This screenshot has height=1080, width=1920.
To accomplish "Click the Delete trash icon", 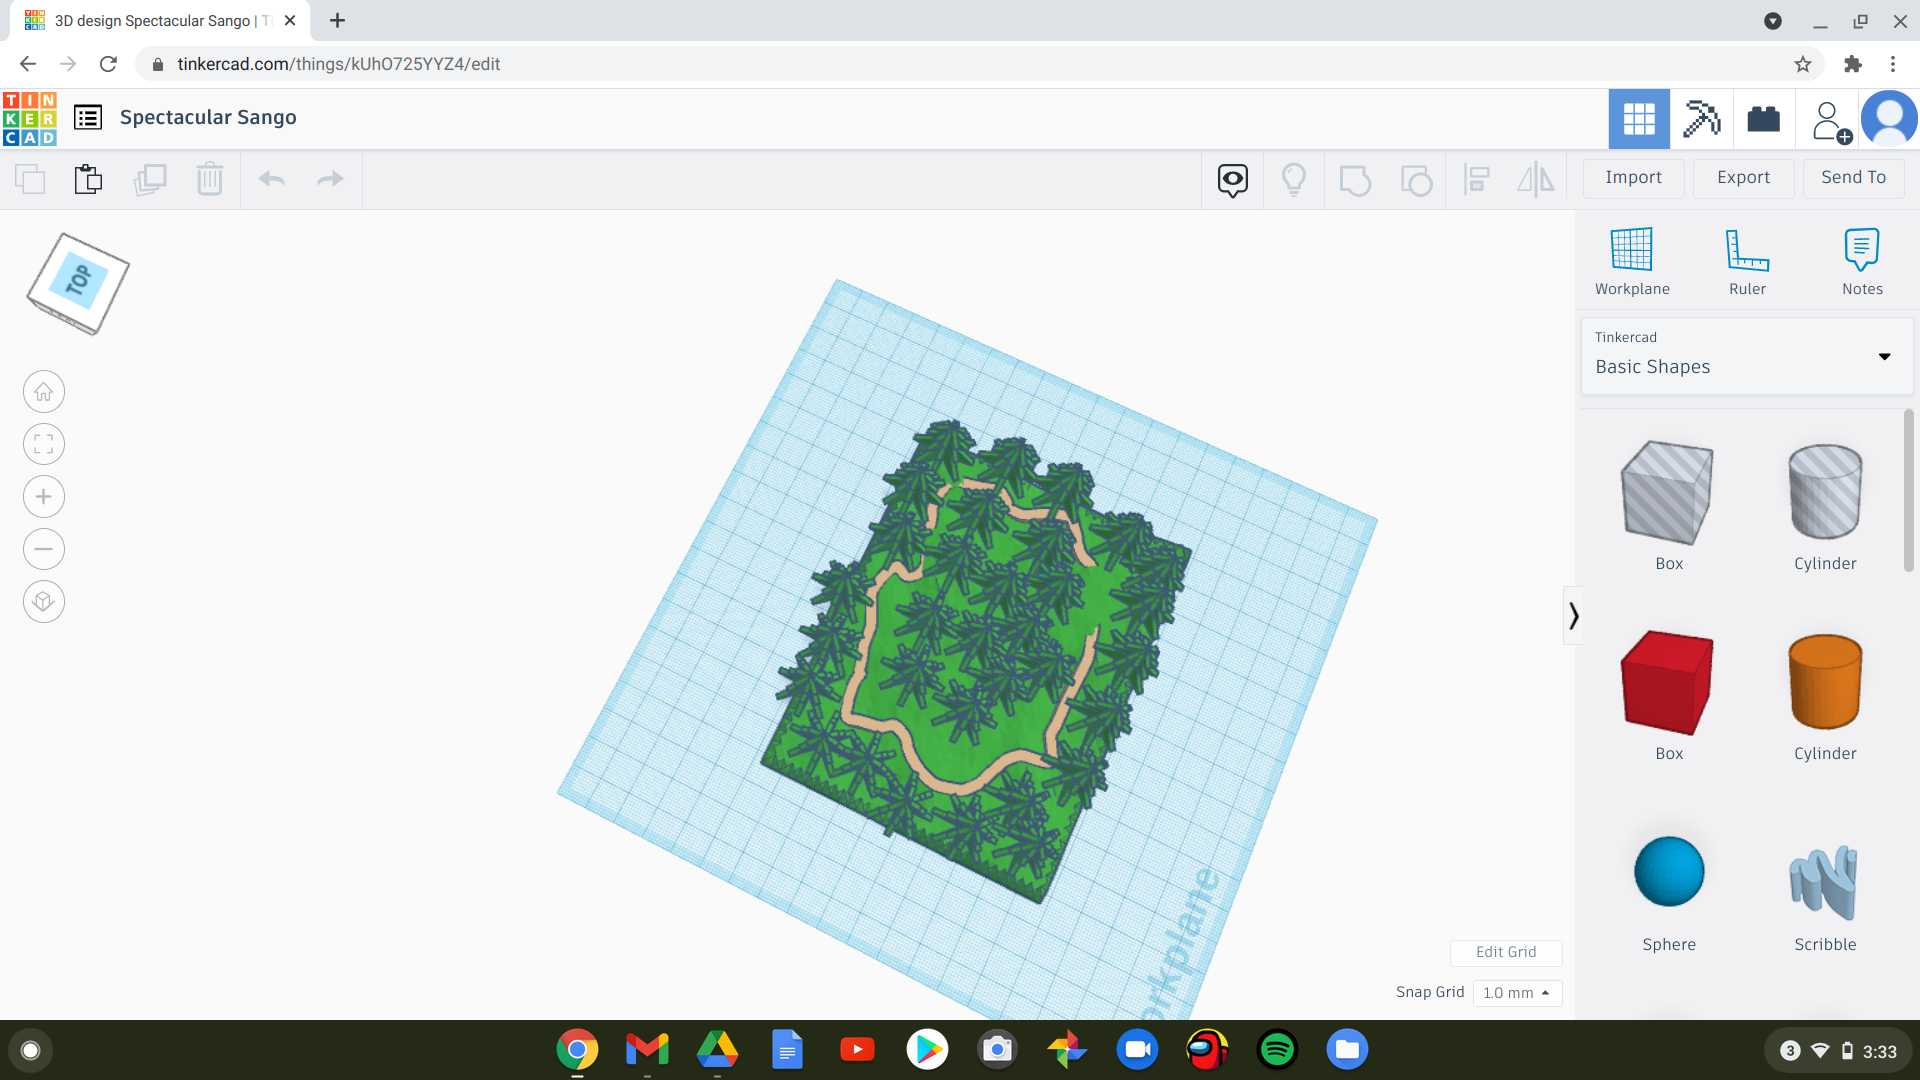I will pos(210,179).
